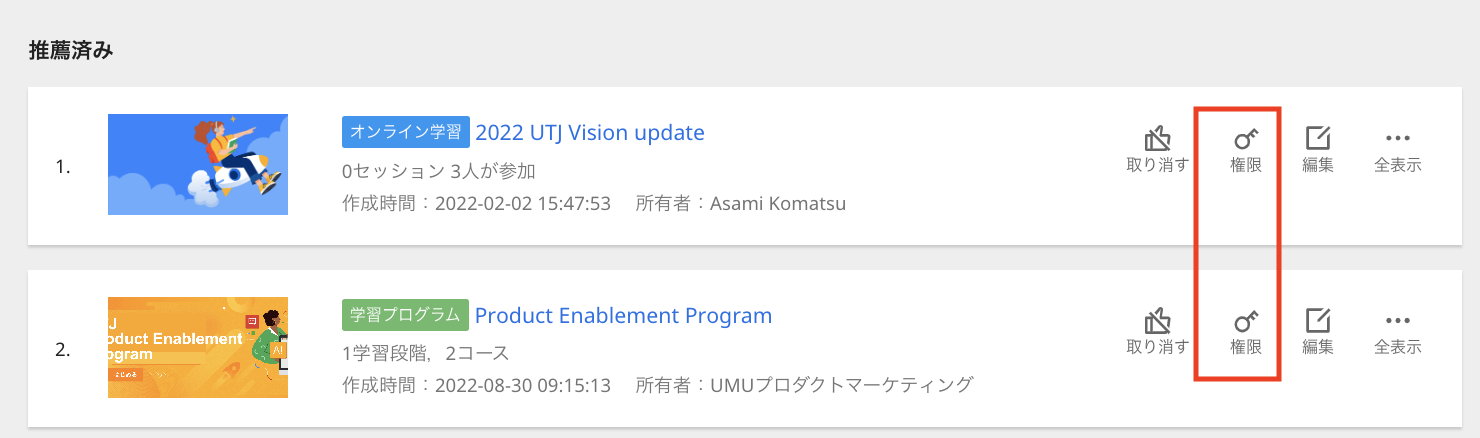Click the owner UMUプロダクトマーケティング text
The image size is (1480, 438).
pos(841,385)
